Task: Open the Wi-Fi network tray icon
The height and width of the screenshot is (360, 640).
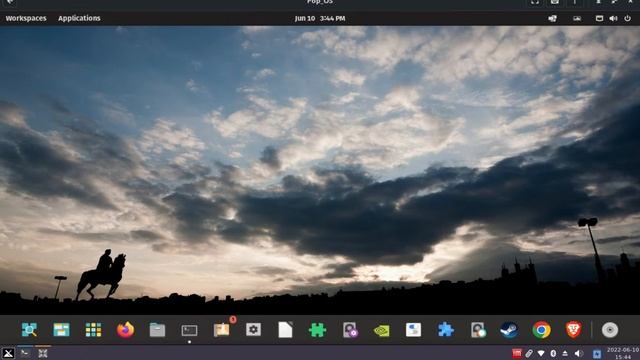Action: tap(541, 353)
